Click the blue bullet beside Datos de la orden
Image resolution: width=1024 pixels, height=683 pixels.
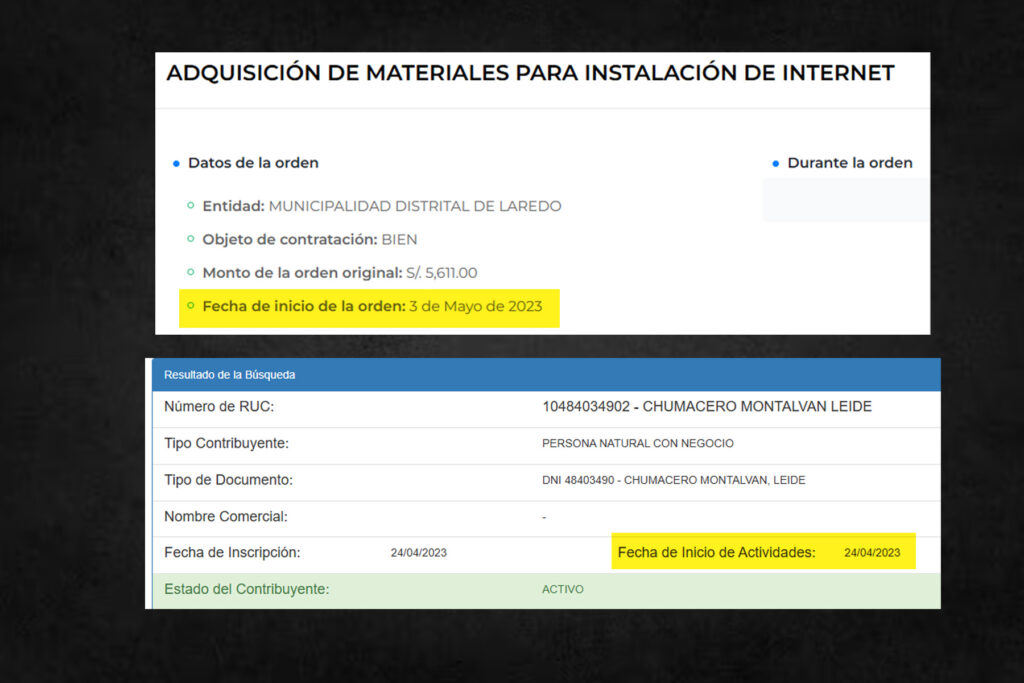click(176, 163)
